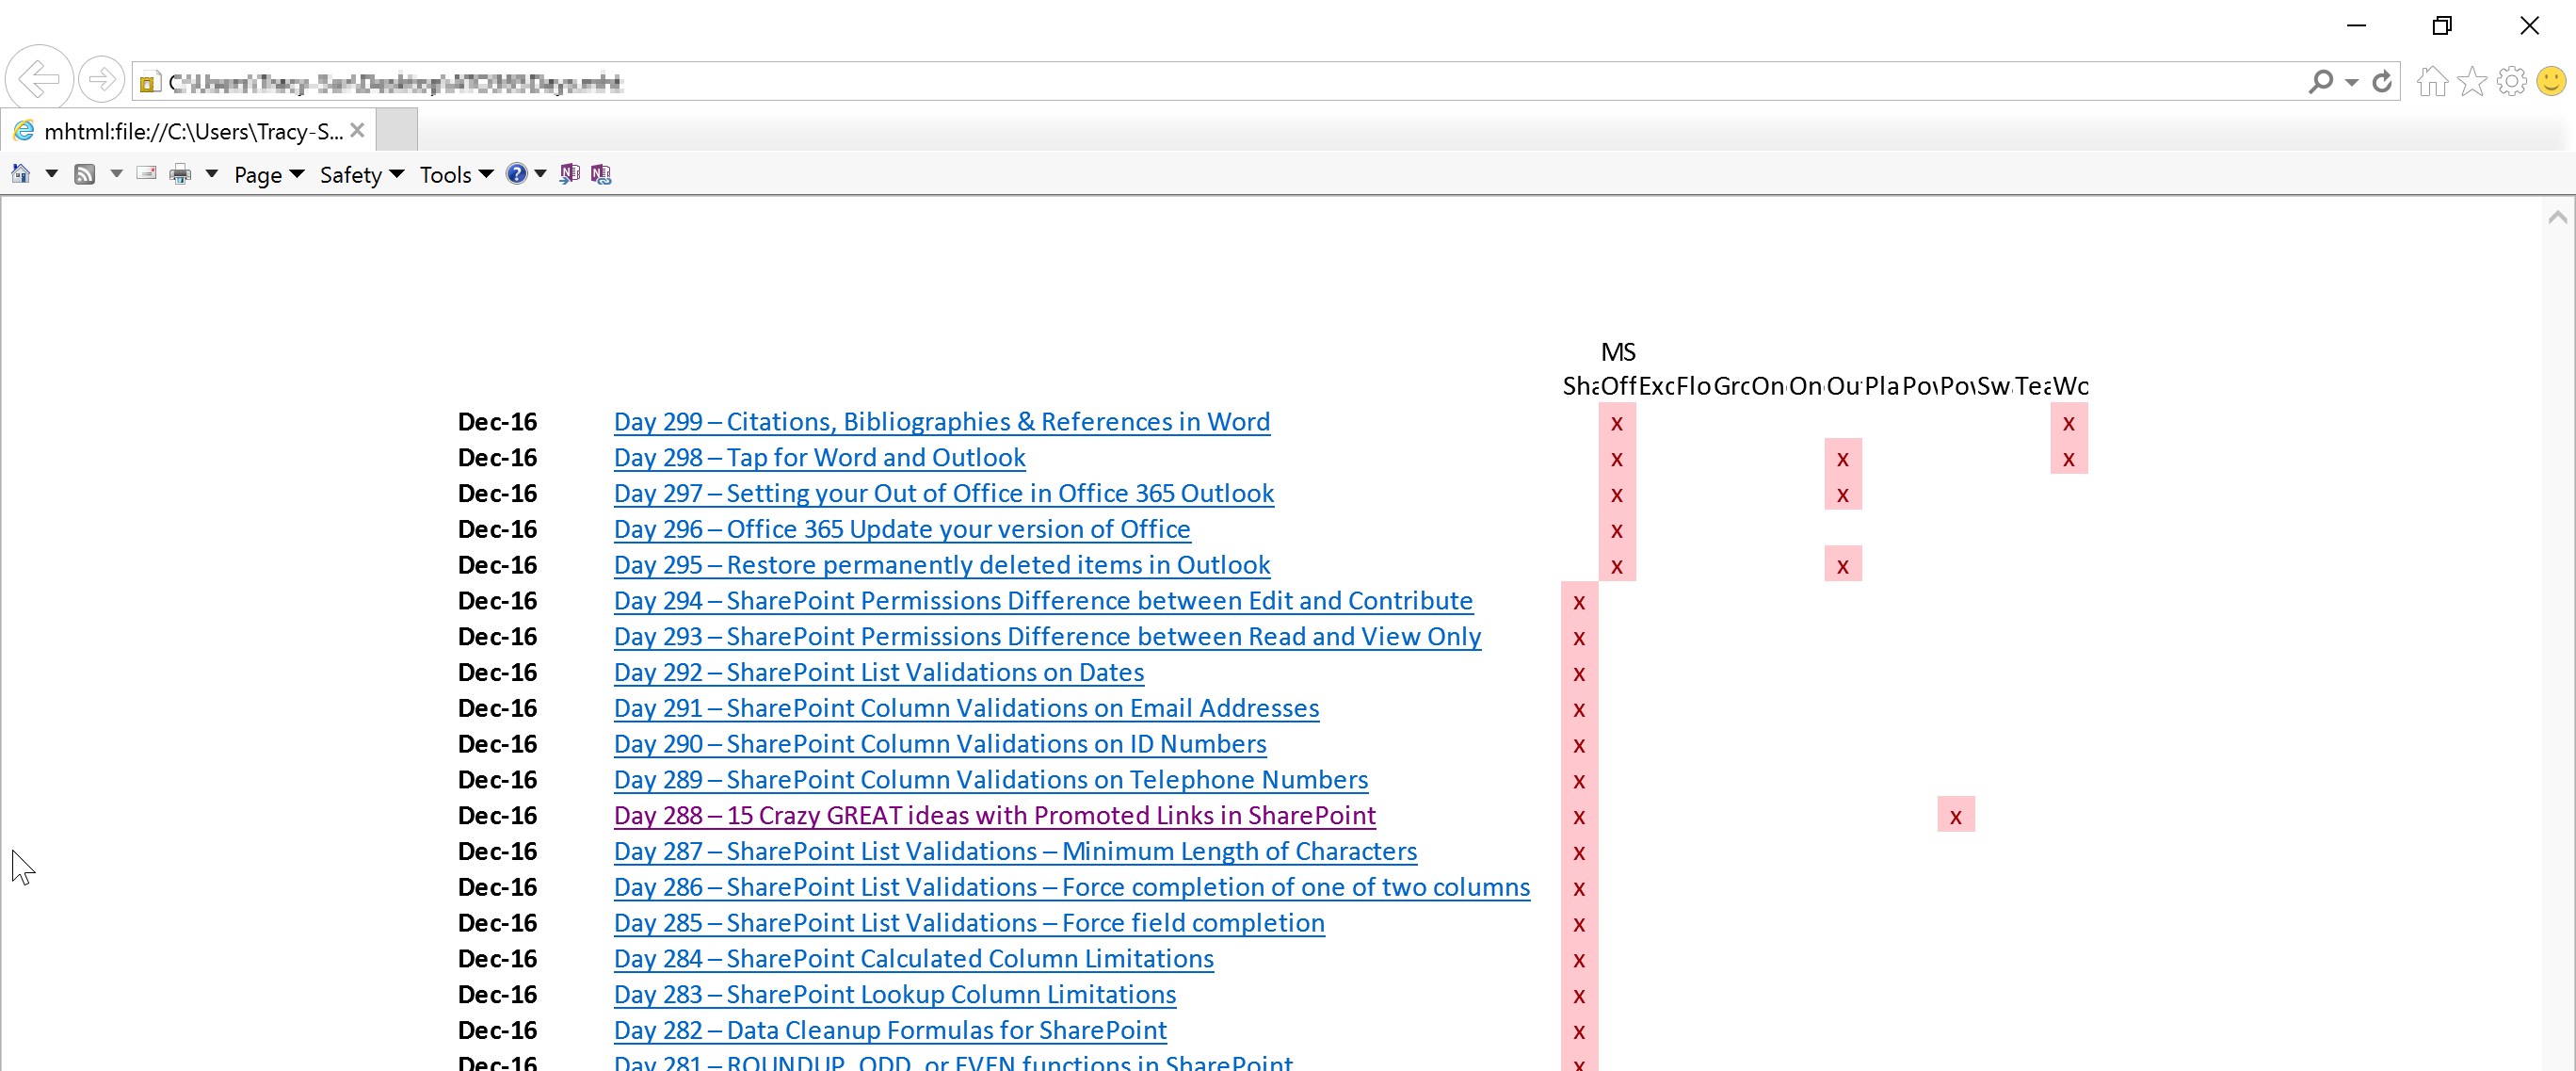The width and height of the screenshot is (2576, 1071).
Task: Open the Safety menu
Action: (x=361, y=175)
